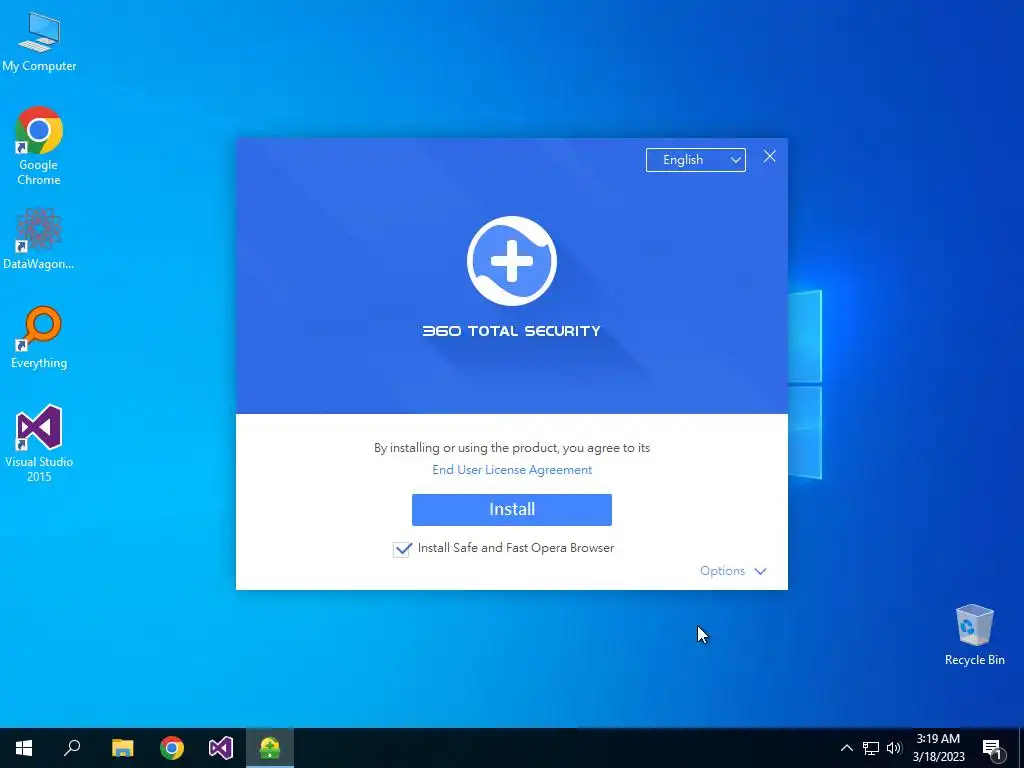Select the DataWagon desktop shortcut
Screen dimensions: 1024x768
pos(39,239)
